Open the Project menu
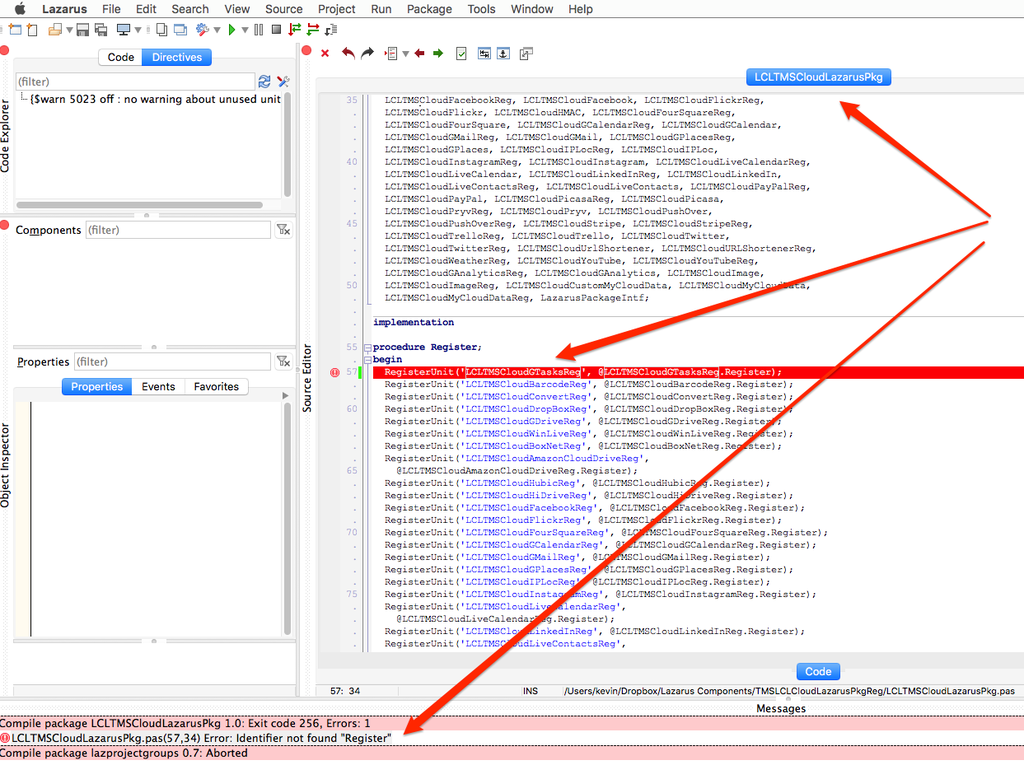The image size is (1024, 765). click(336, 9)
